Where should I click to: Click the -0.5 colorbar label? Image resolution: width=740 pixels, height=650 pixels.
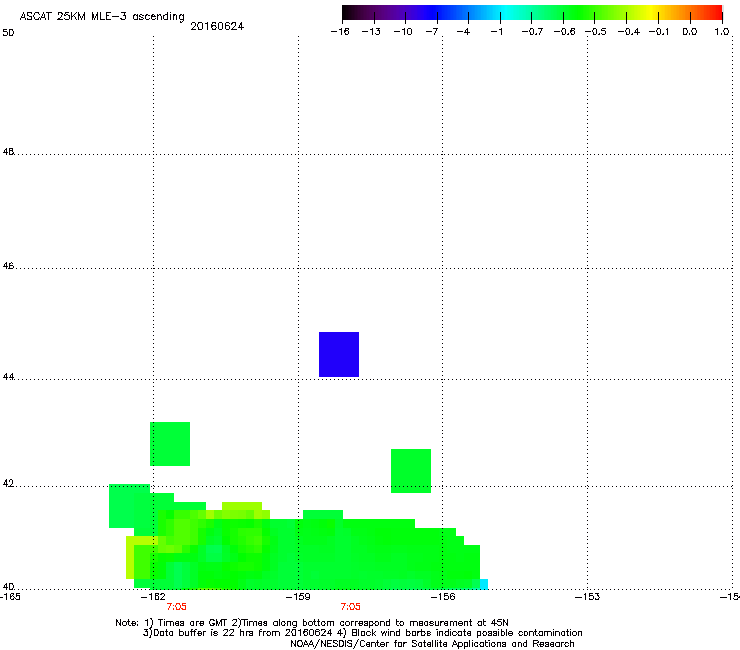596,32
